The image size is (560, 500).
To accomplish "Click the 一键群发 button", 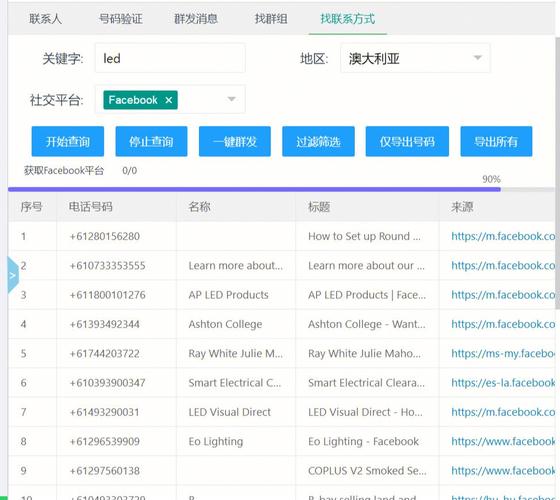I will (235, 141).
